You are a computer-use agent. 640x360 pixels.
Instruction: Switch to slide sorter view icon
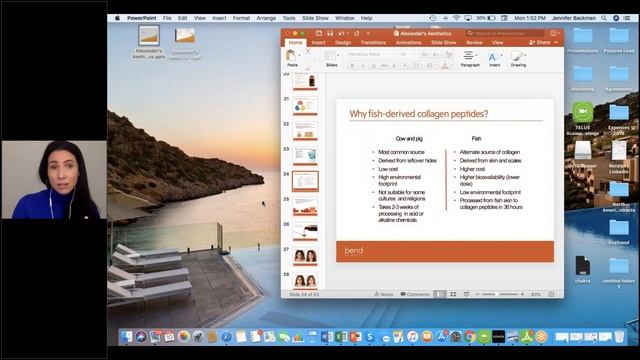coord(453,294)
